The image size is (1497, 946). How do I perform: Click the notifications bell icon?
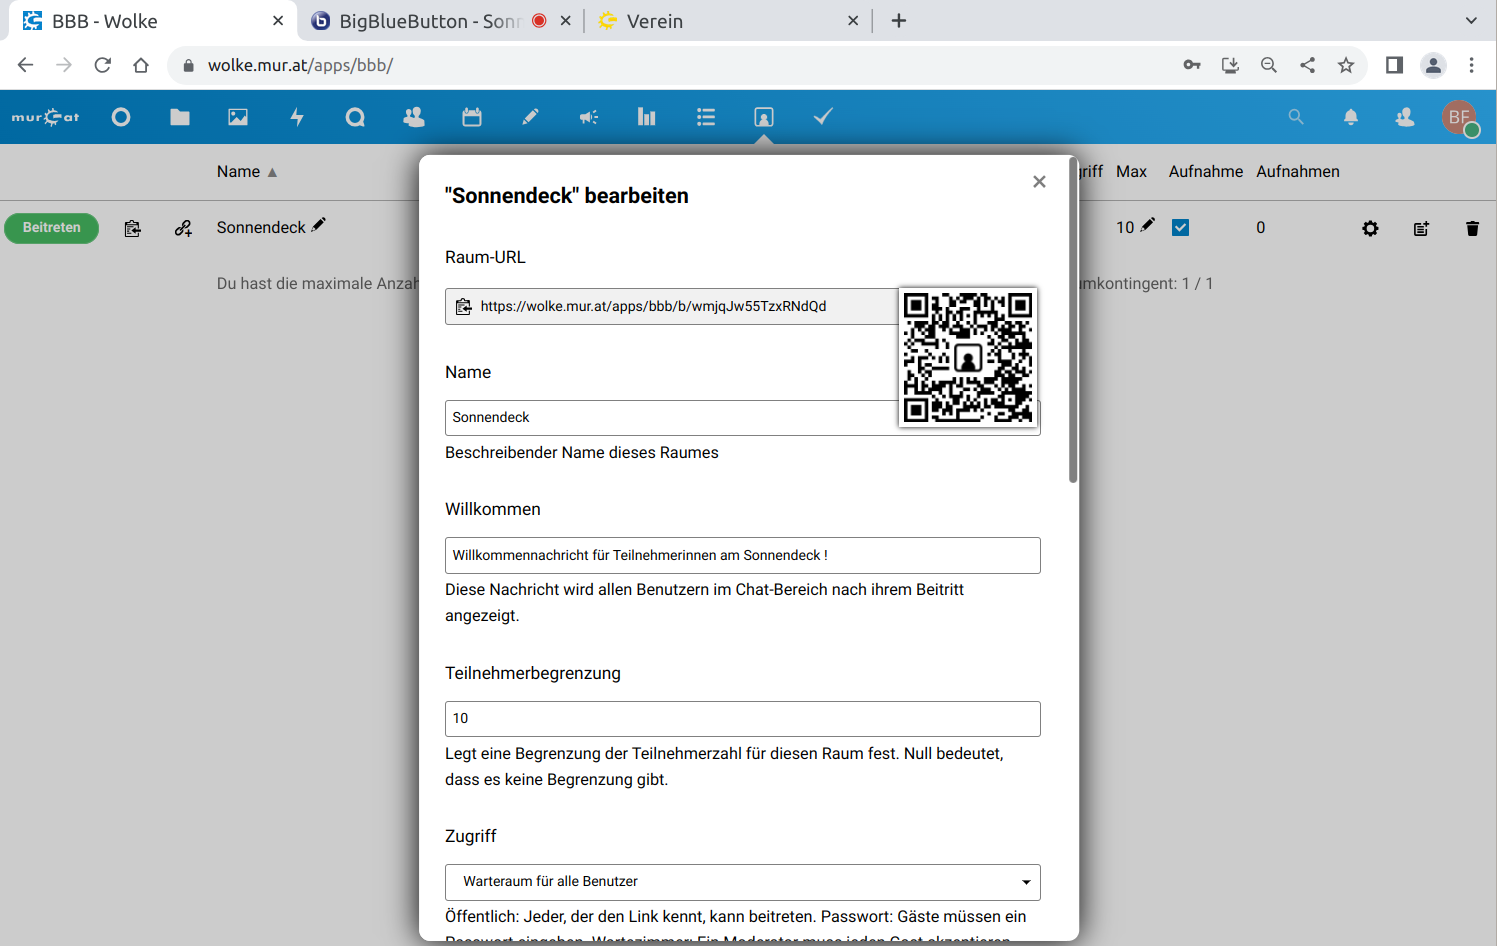coord(1351,117)
